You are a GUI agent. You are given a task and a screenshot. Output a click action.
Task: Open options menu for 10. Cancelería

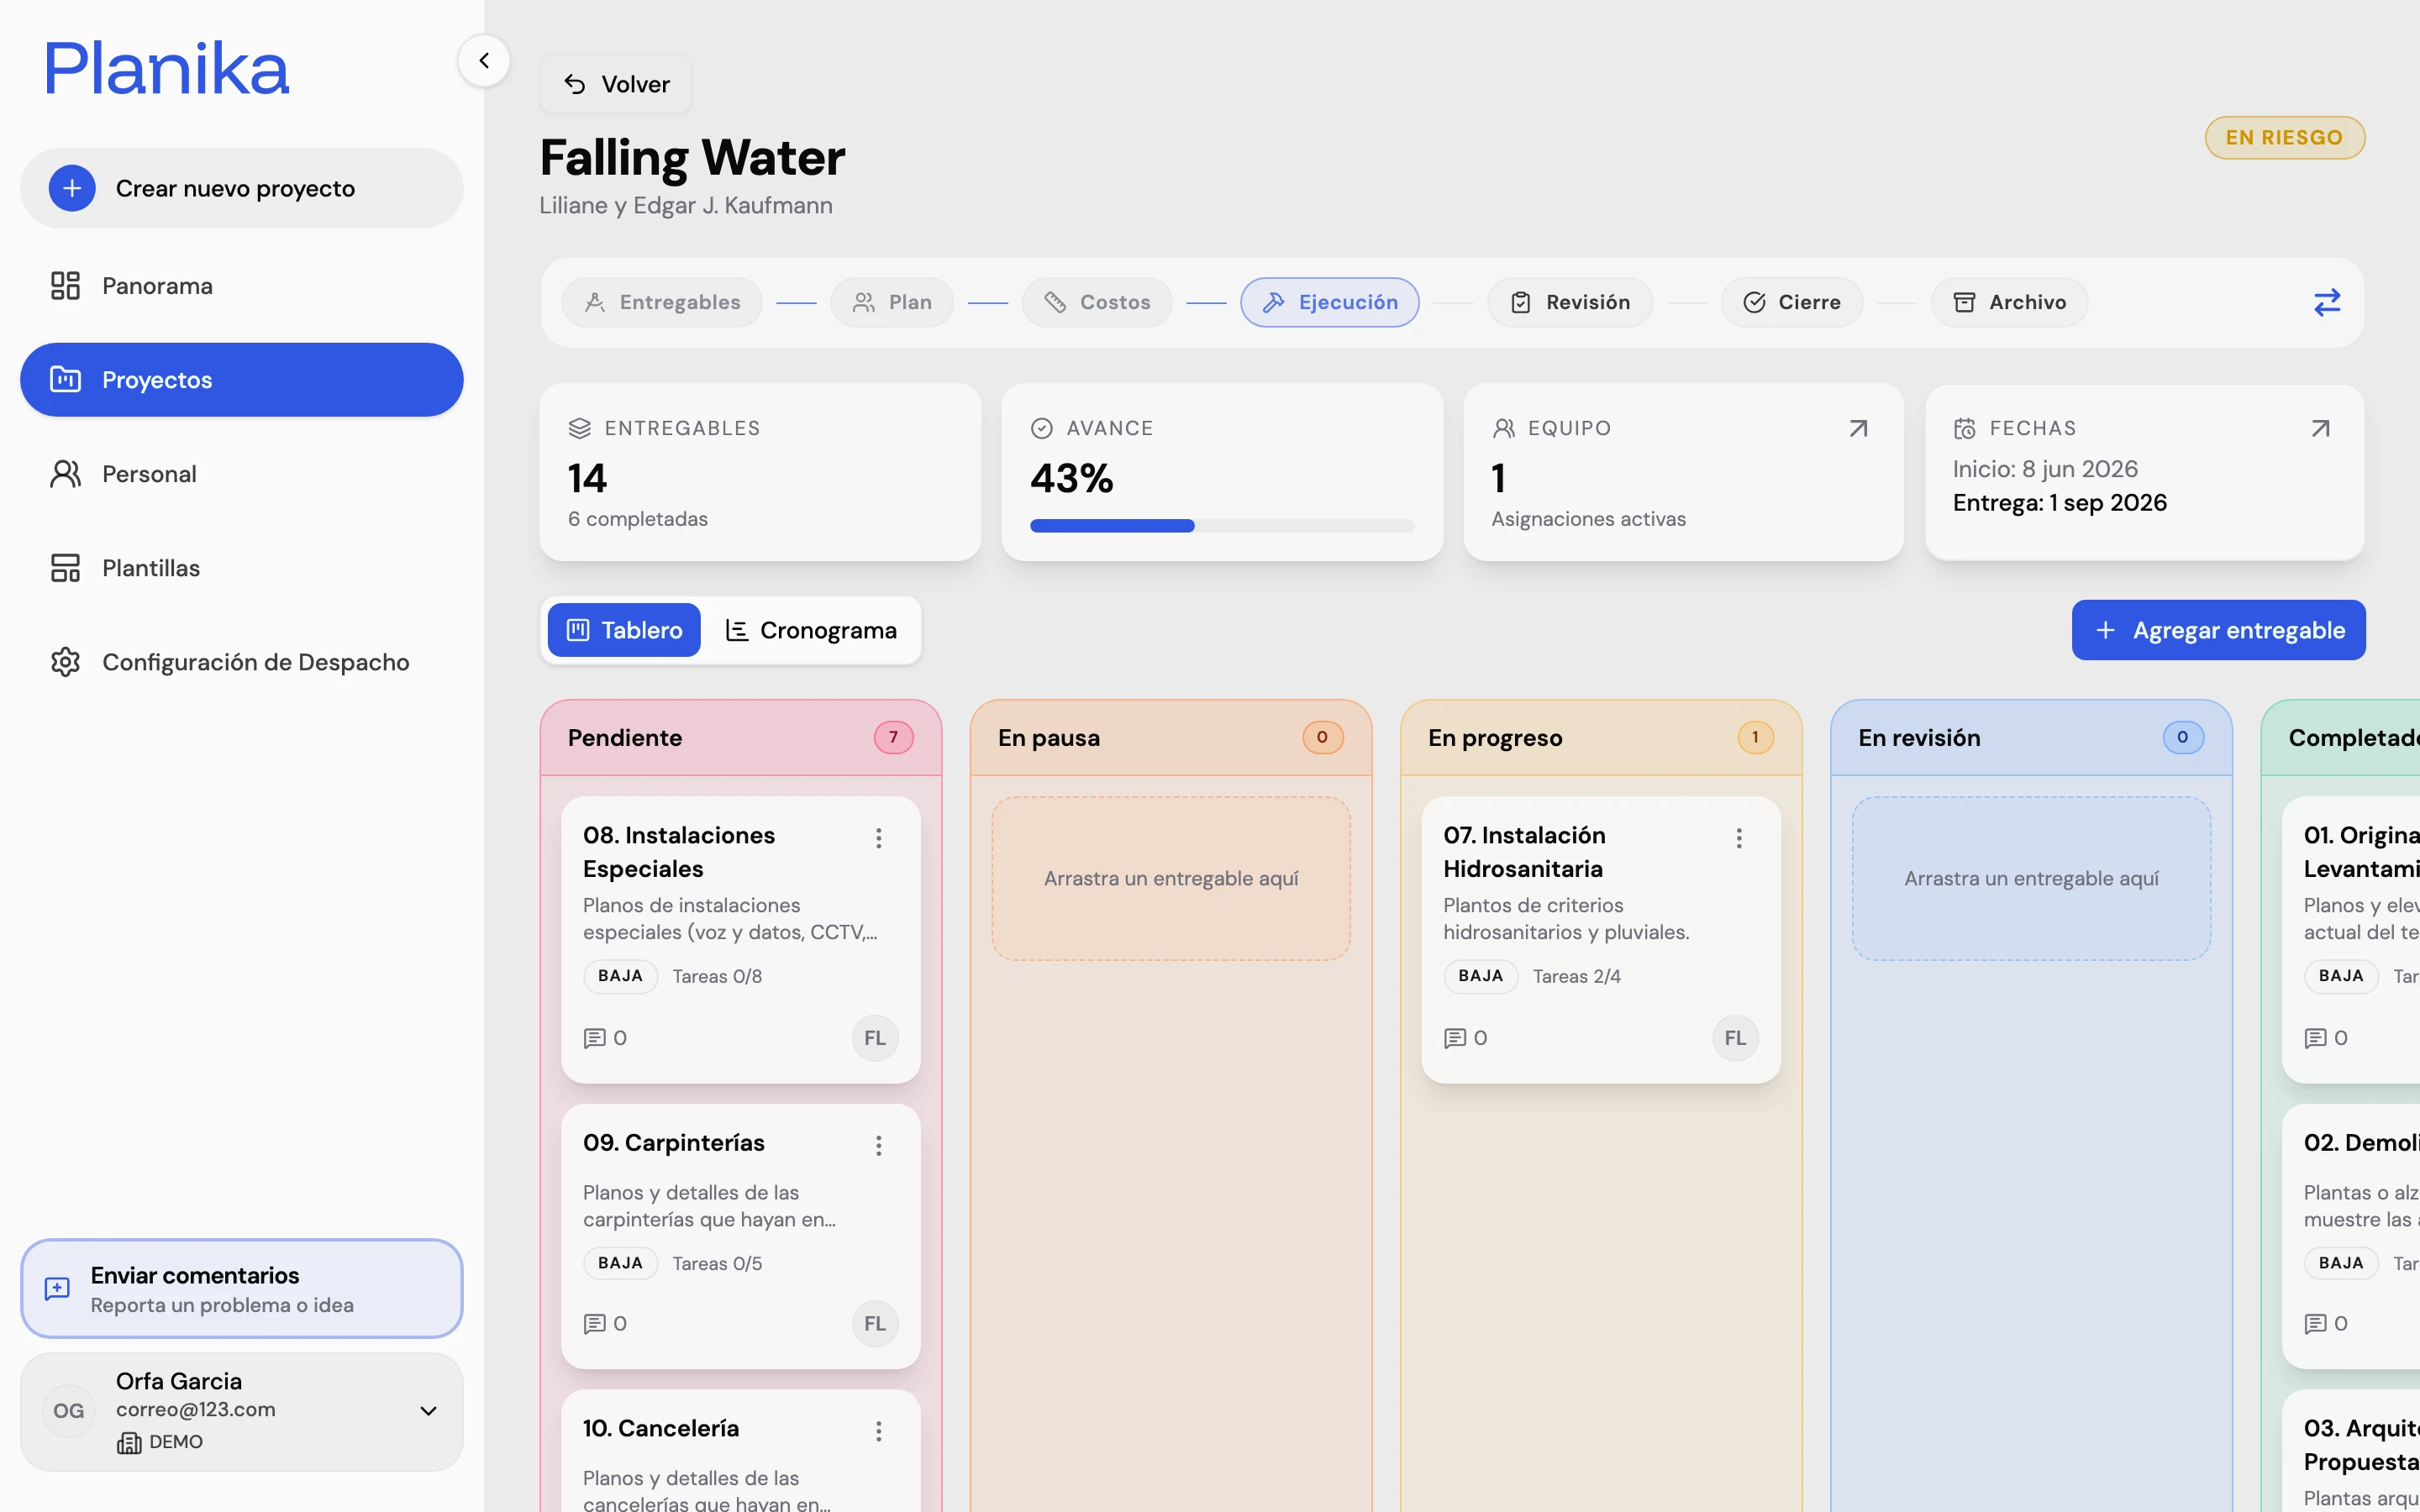(x=879, y=1431)
